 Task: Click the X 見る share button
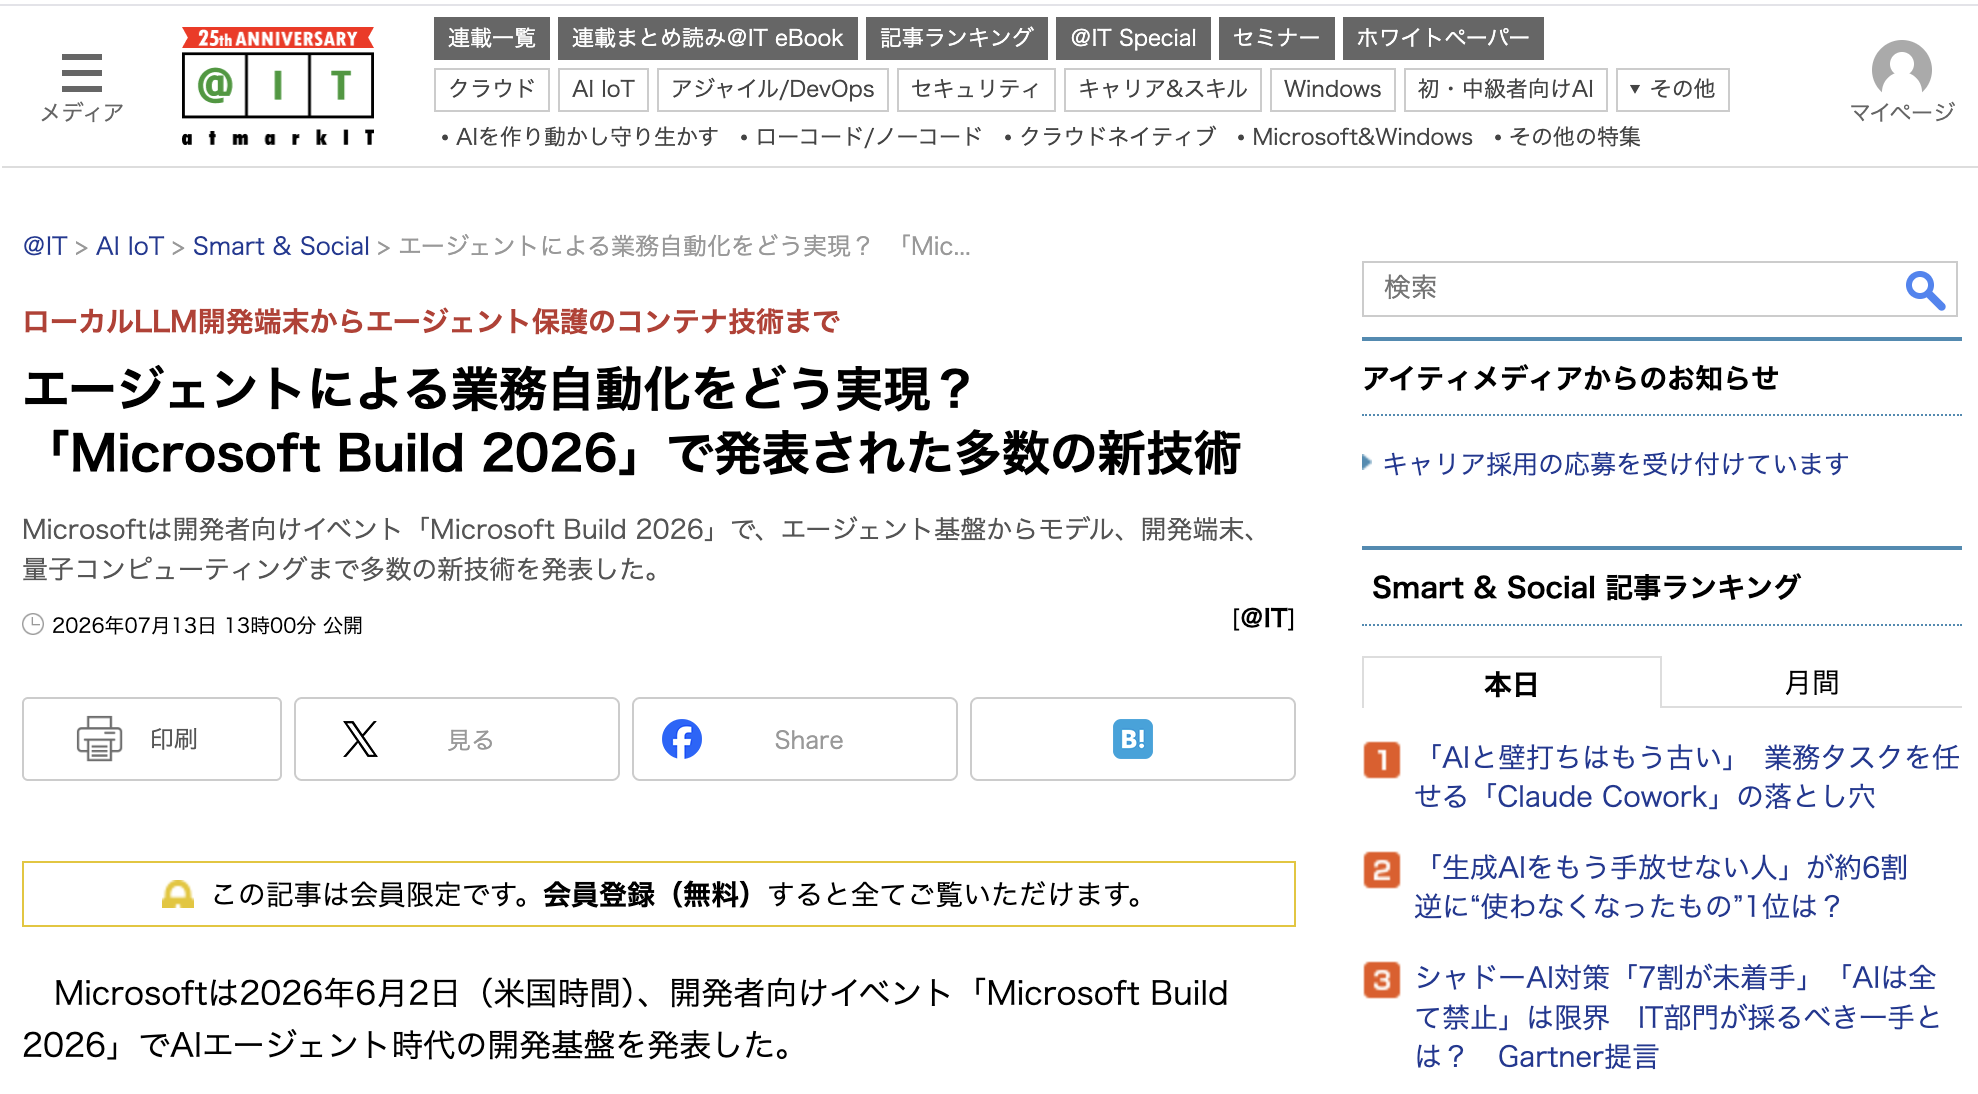click(x=457, y=739)
